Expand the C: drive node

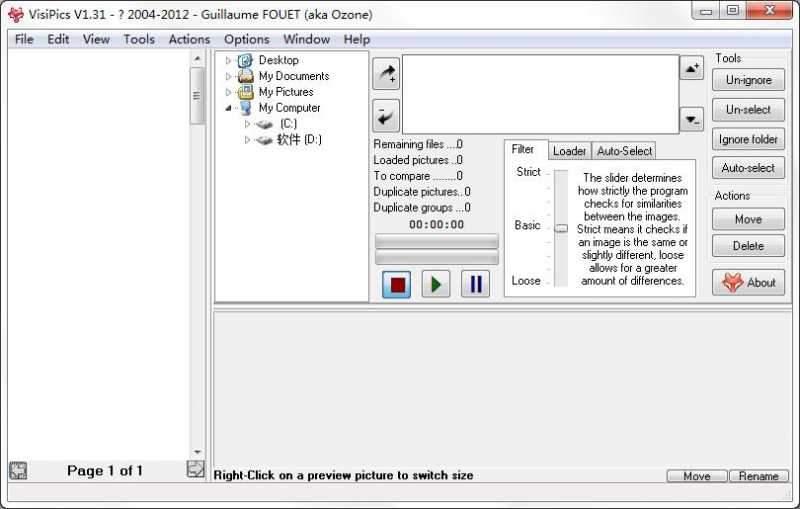[x=247, y=124]
